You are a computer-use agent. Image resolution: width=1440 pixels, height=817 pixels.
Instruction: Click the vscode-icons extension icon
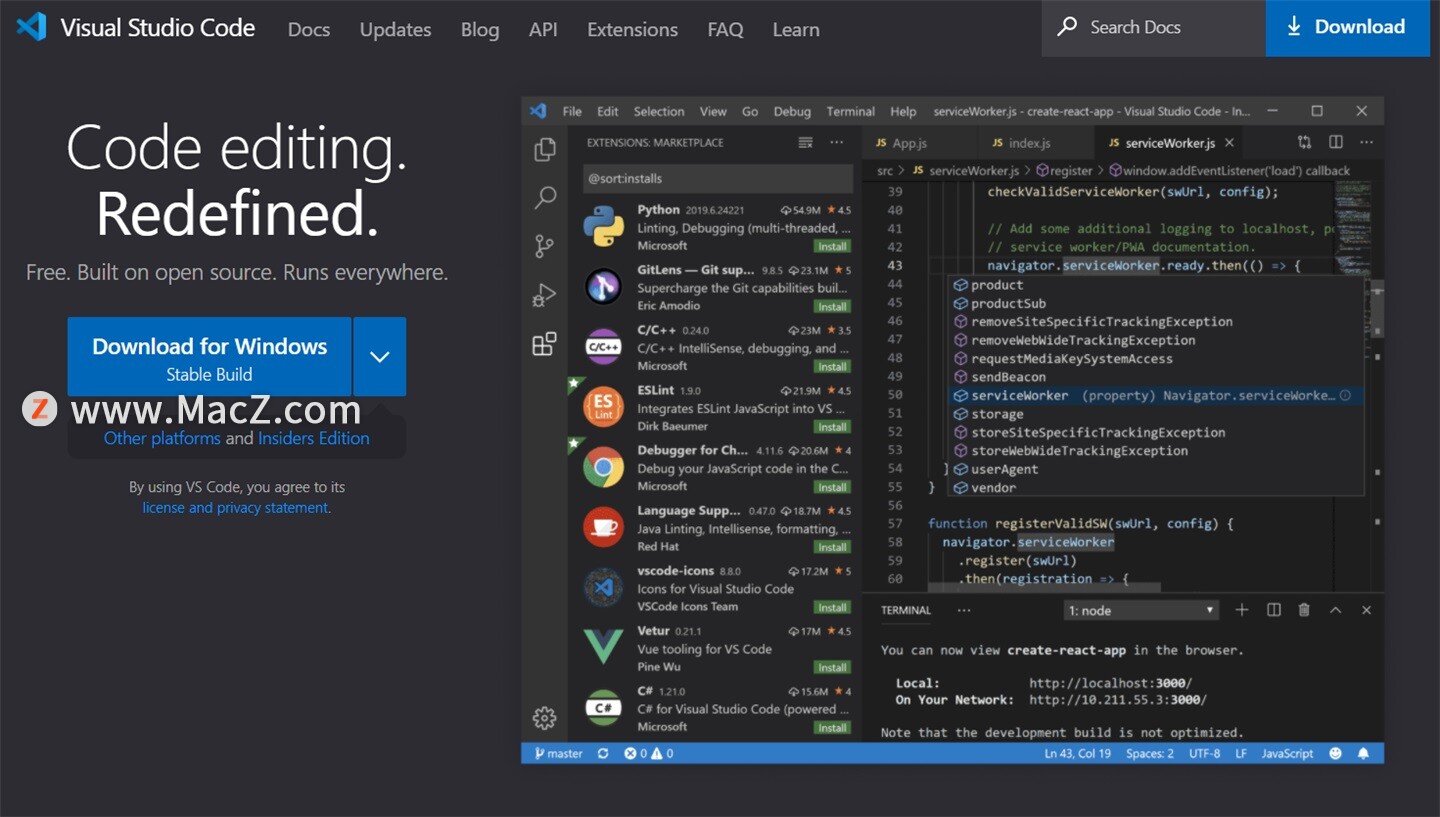pos(603,588)
